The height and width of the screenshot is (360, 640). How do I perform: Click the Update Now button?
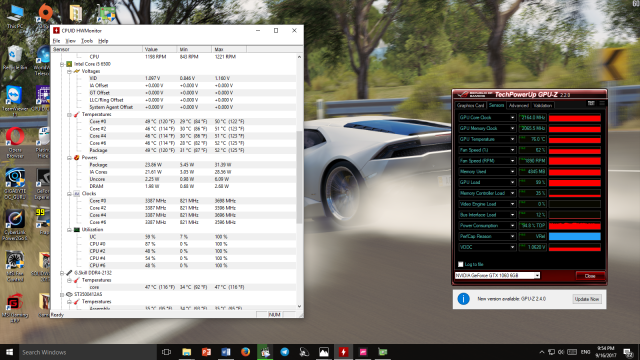587,299
